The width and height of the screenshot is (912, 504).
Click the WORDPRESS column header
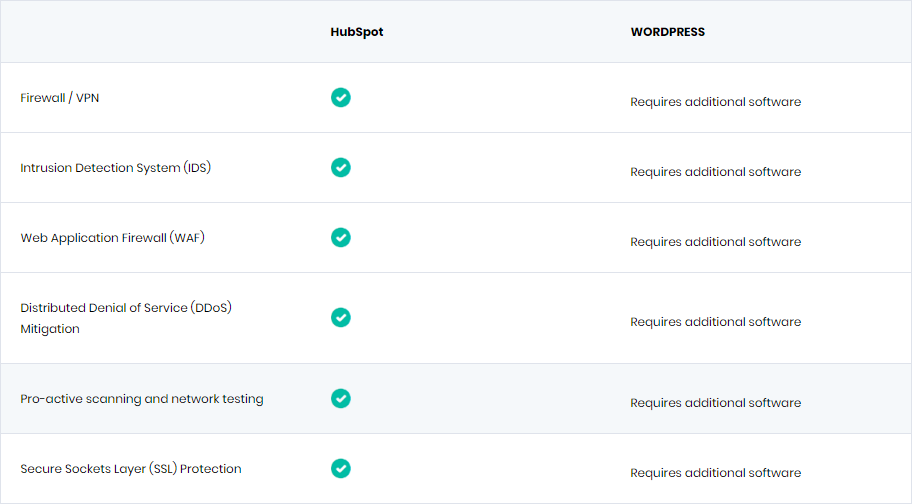[x=668, y=32]
